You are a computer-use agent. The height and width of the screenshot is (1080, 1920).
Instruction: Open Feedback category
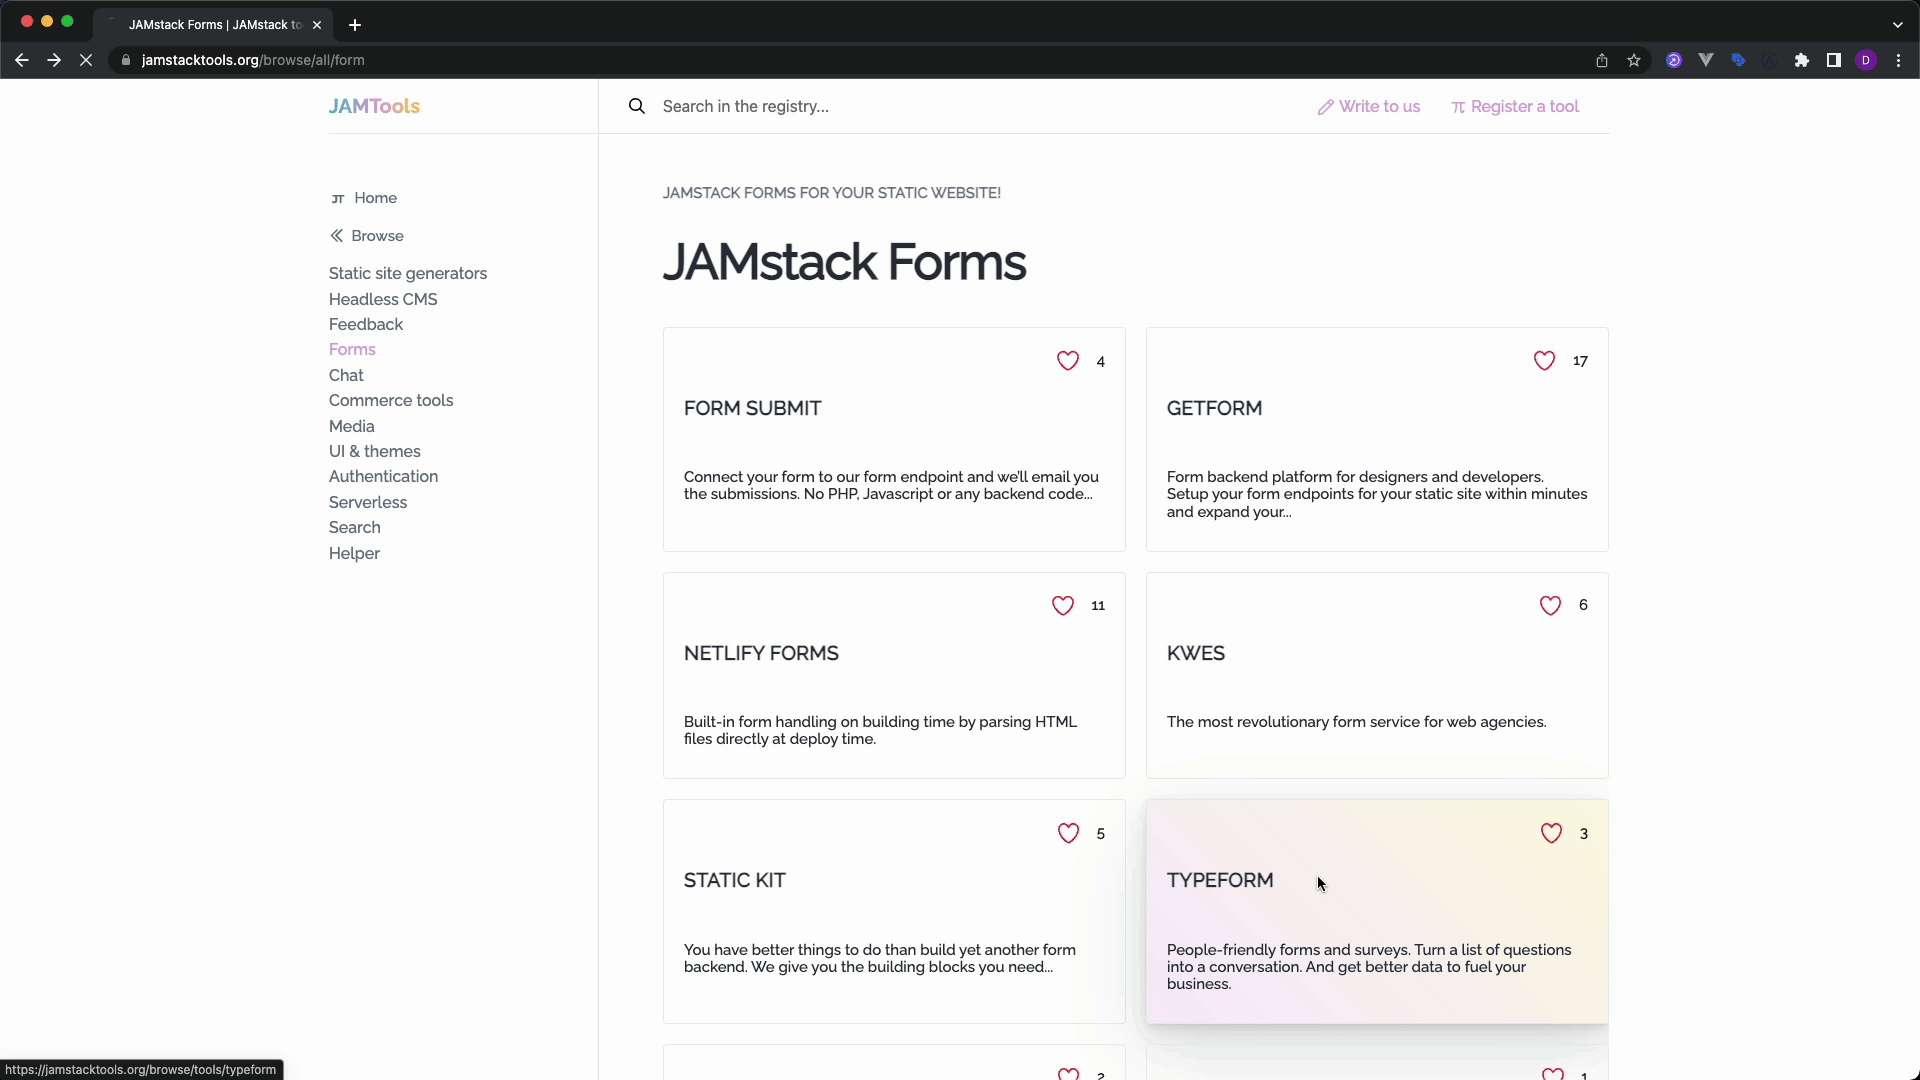366,324
